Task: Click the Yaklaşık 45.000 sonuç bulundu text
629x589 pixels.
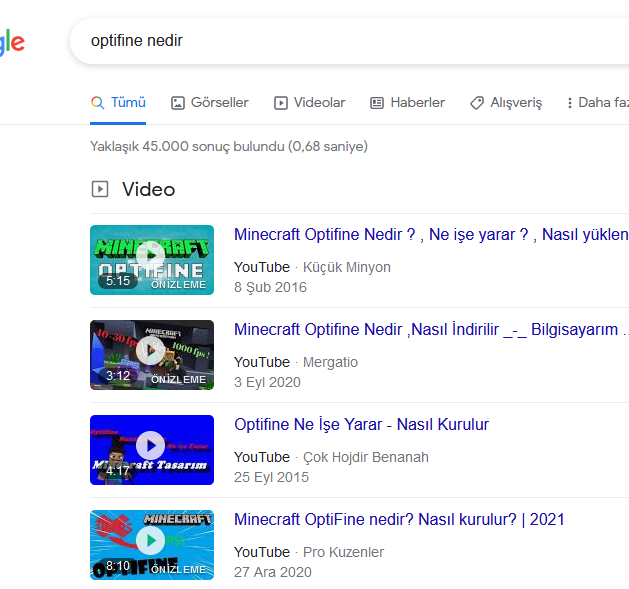Action: point(229,146)
